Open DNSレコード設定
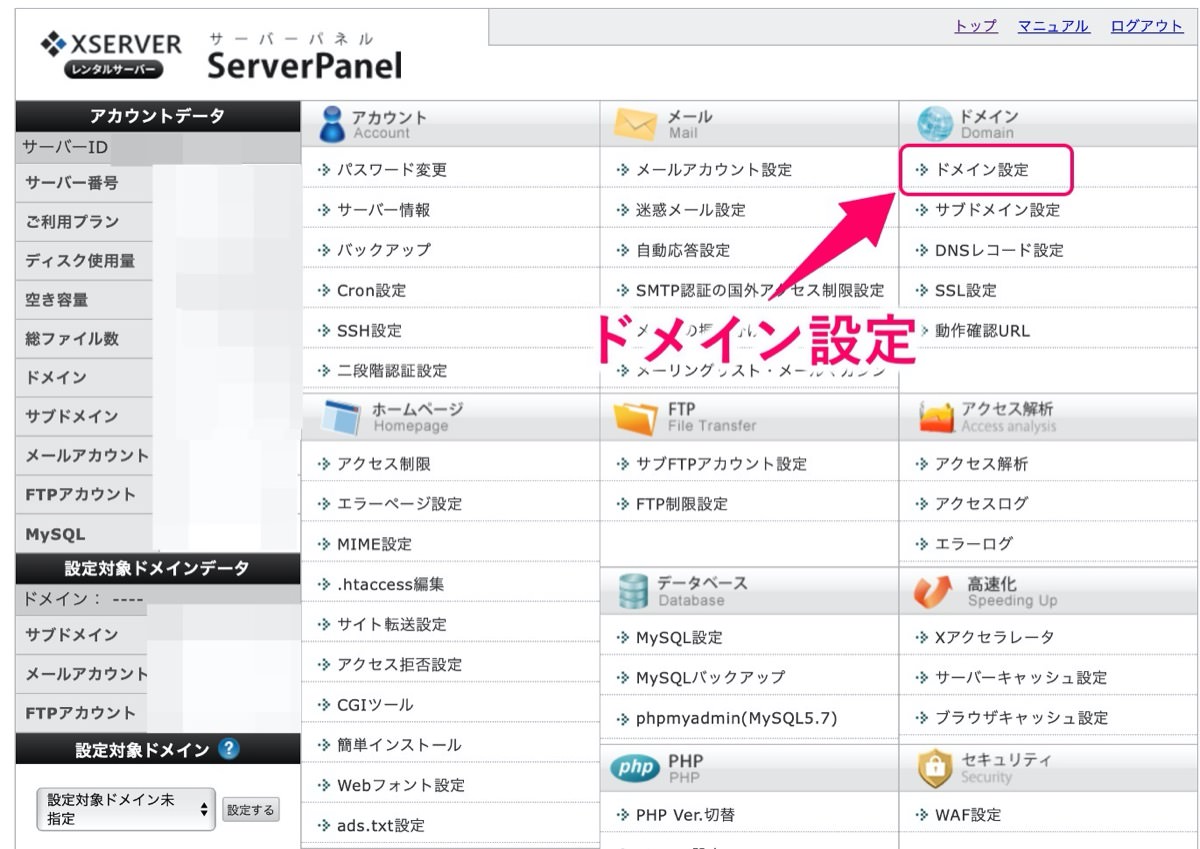Image resolution: width=1200 pixels, height=849 pixels. [x=999, y=250]
